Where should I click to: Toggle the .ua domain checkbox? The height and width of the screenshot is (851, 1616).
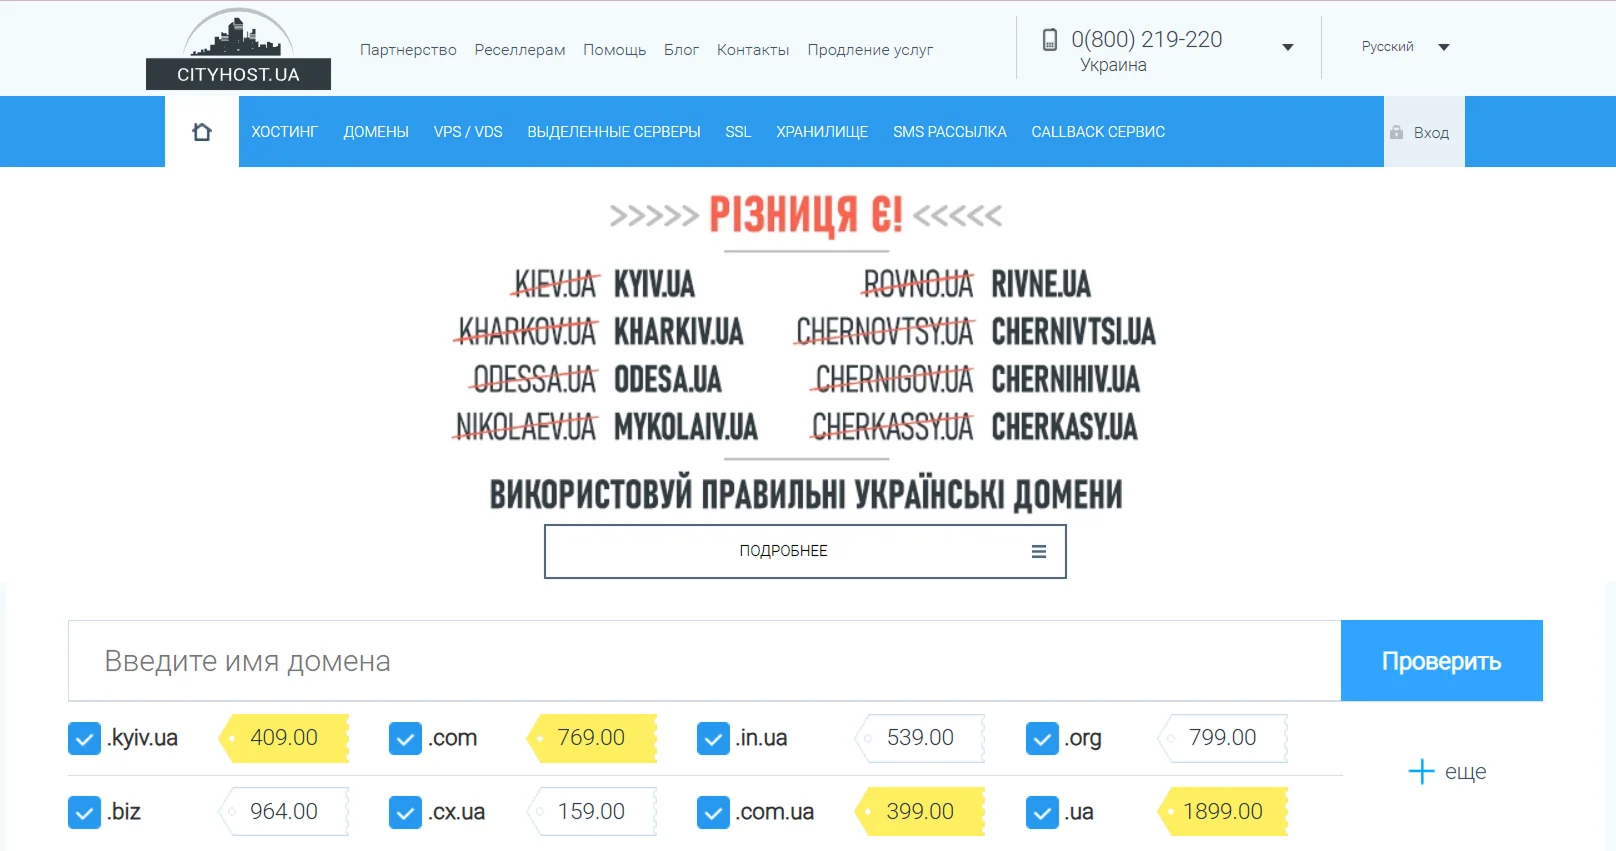tap(1042, 812)
